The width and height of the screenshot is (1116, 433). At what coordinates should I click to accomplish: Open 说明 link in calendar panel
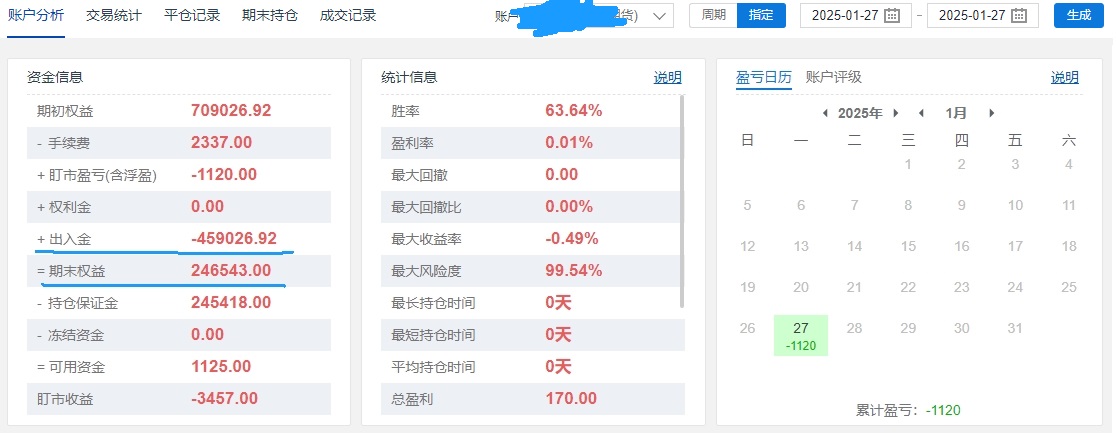point(1065,78)
